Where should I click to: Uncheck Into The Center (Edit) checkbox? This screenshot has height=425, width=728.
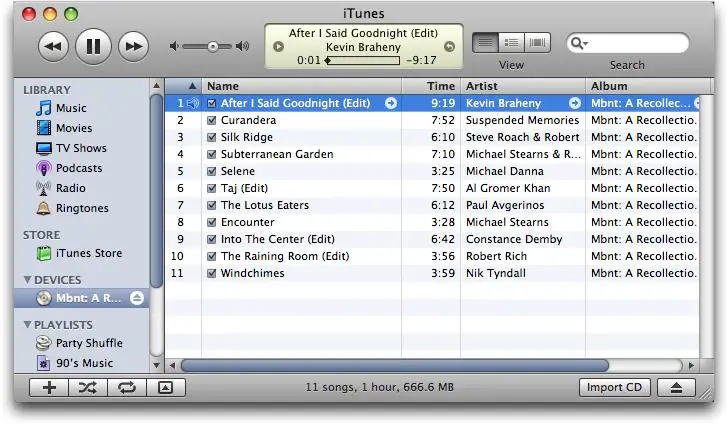pos(212,240)
